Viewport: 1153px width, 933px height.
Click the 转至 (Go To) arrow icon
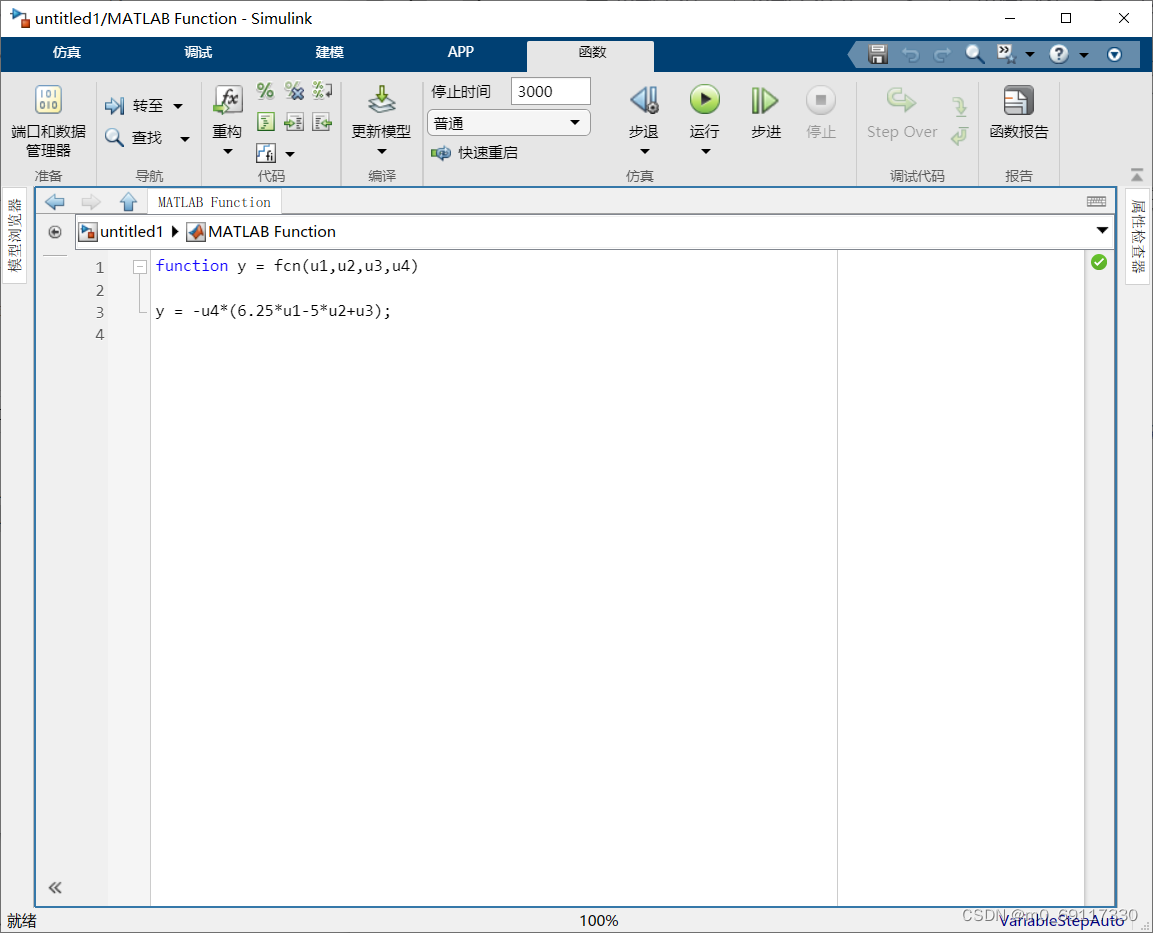pos(114,107)
